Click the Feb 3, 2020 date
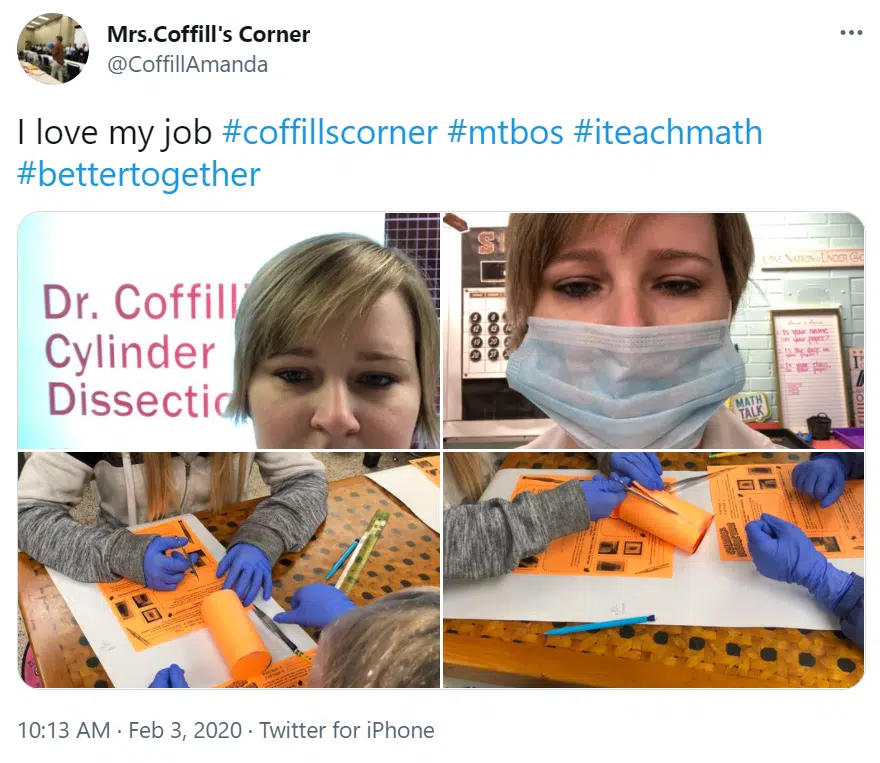Image resolution: width=880 pixels, height=763 pixels. click(185, 730)
